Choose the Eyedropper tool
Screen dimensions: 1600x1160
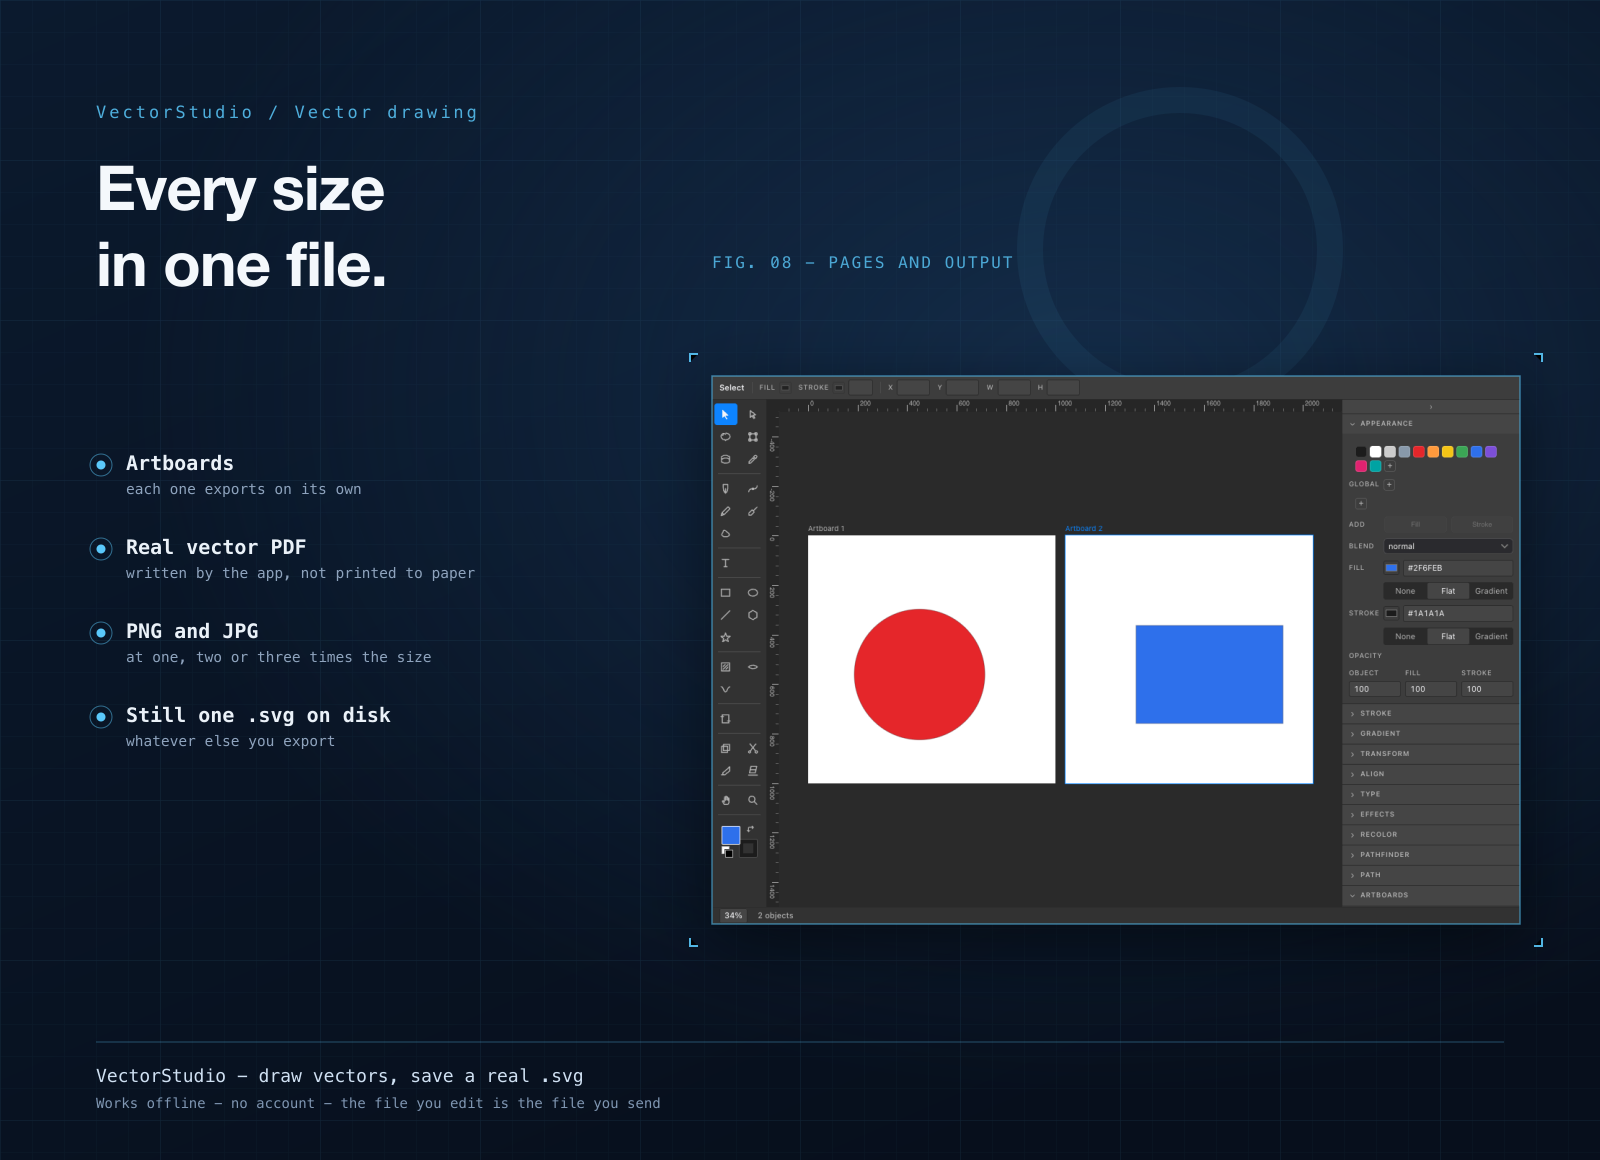753,459
